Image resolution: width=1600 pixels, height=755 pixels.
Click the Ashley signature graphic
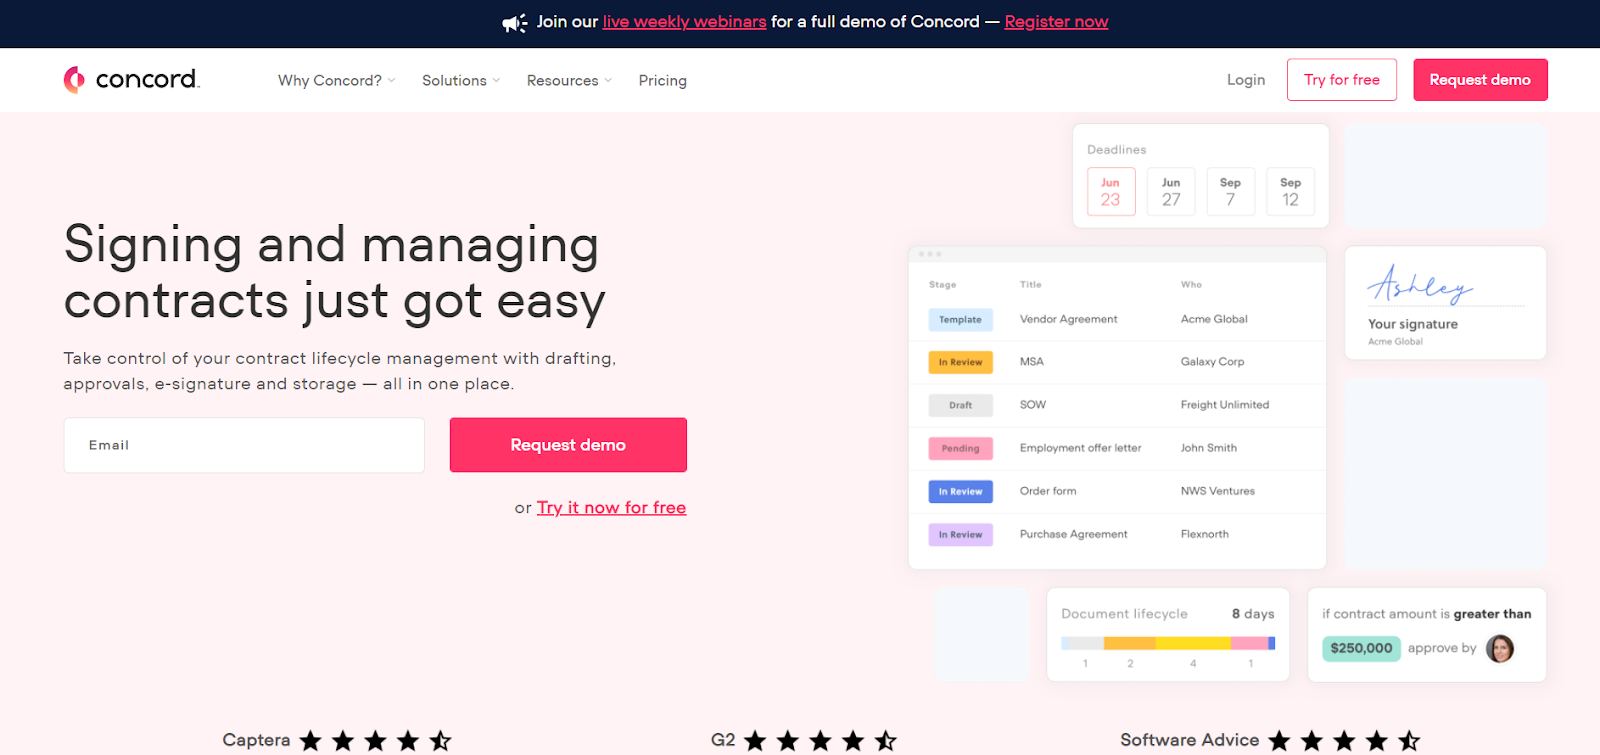pos(1420,284)
